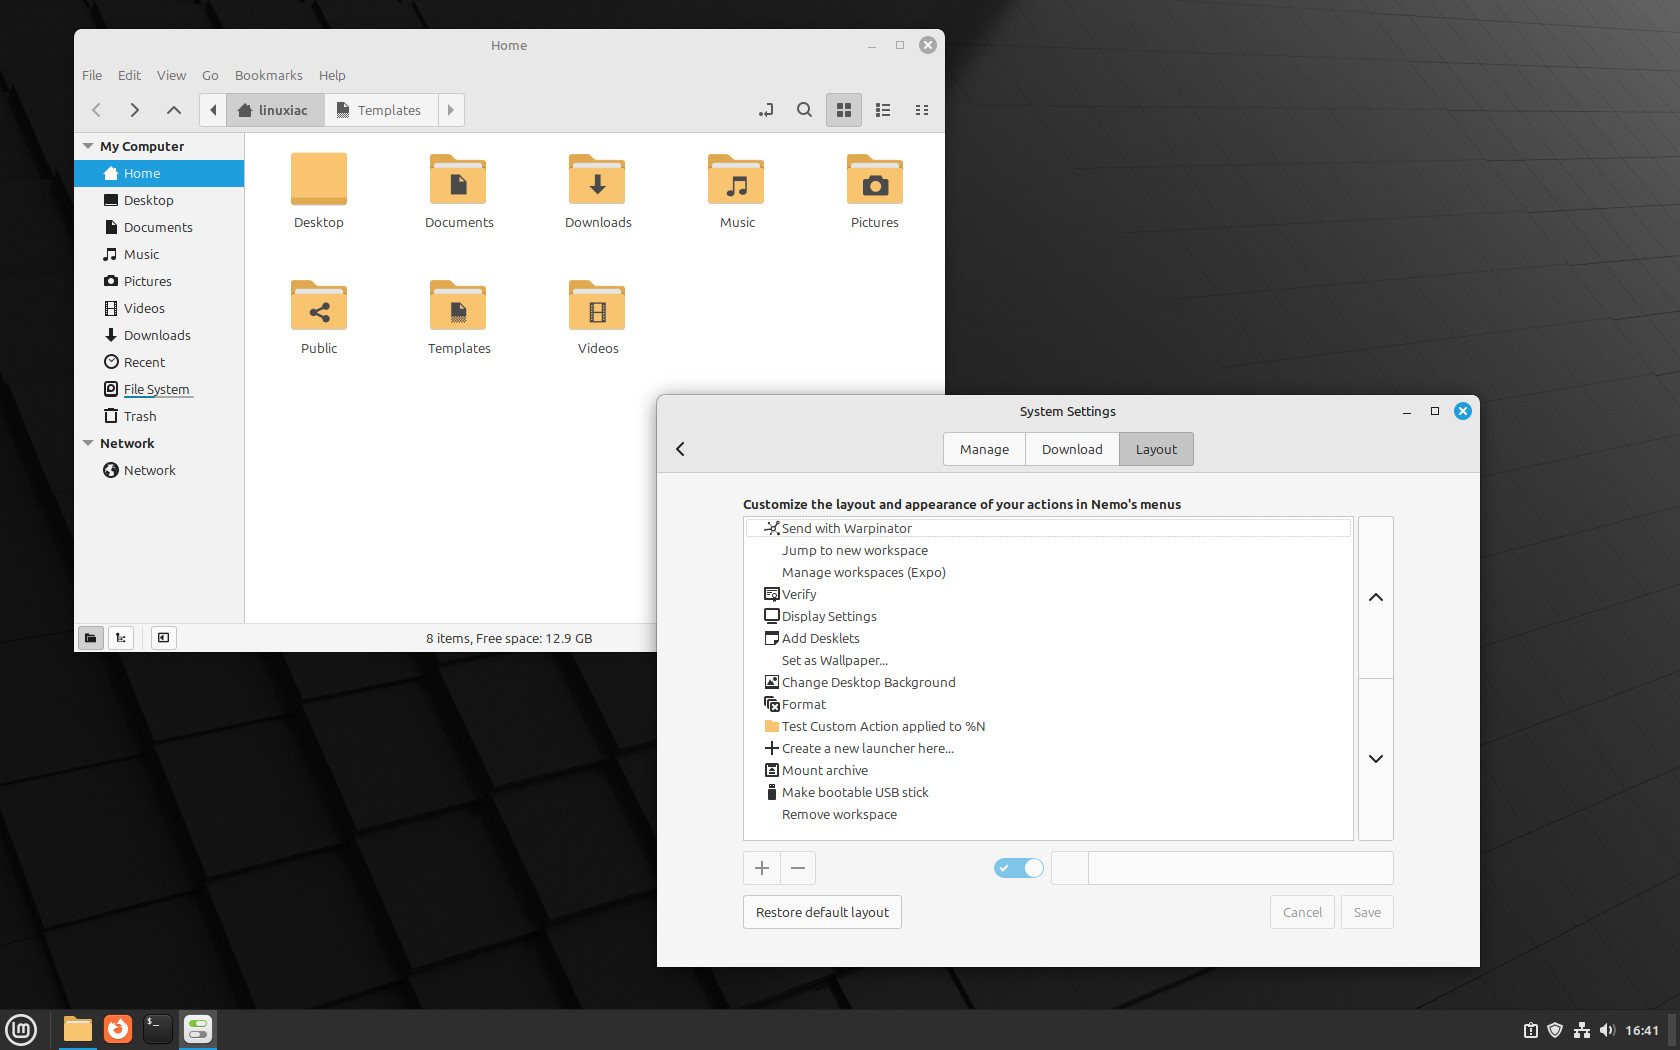
Task: Collapse the My Computer section
Action: (x=88, y=146)
